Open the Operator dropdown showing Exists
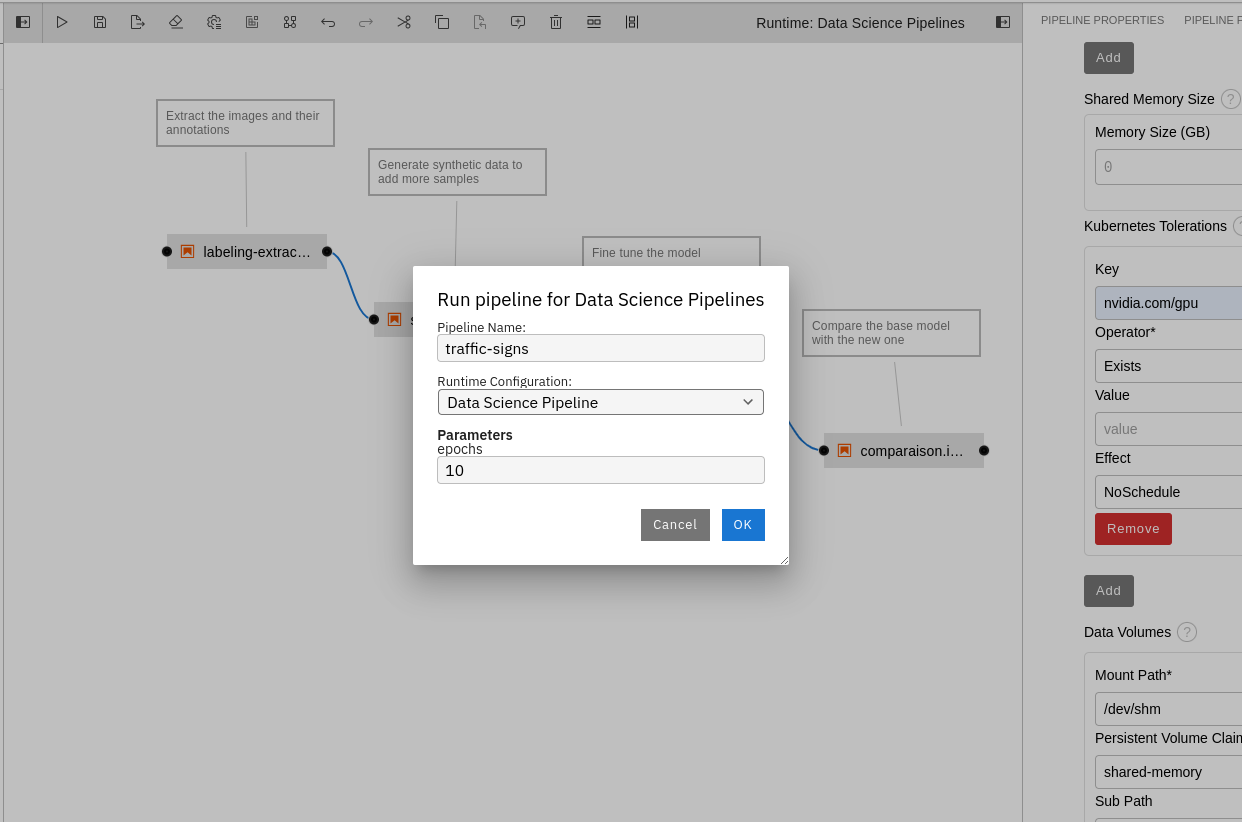Image resolution: width=1242 pixels, height=822 pixels. point(1168,366)
